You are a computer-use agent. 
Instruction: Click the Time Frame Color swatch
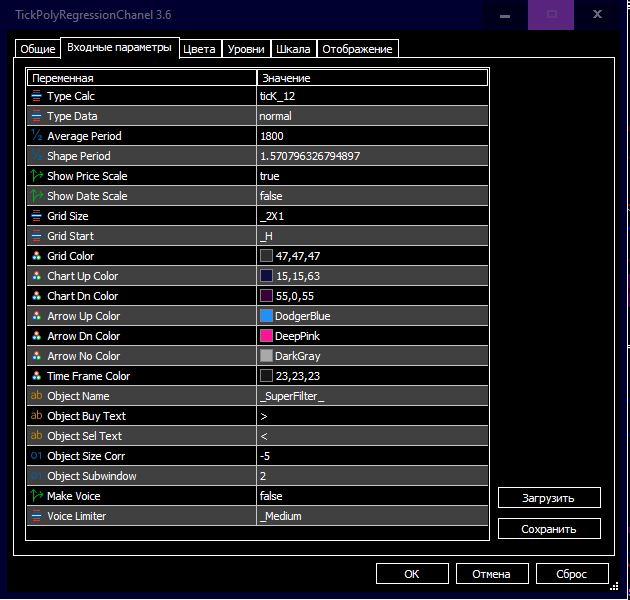click(x=266, y=376)
